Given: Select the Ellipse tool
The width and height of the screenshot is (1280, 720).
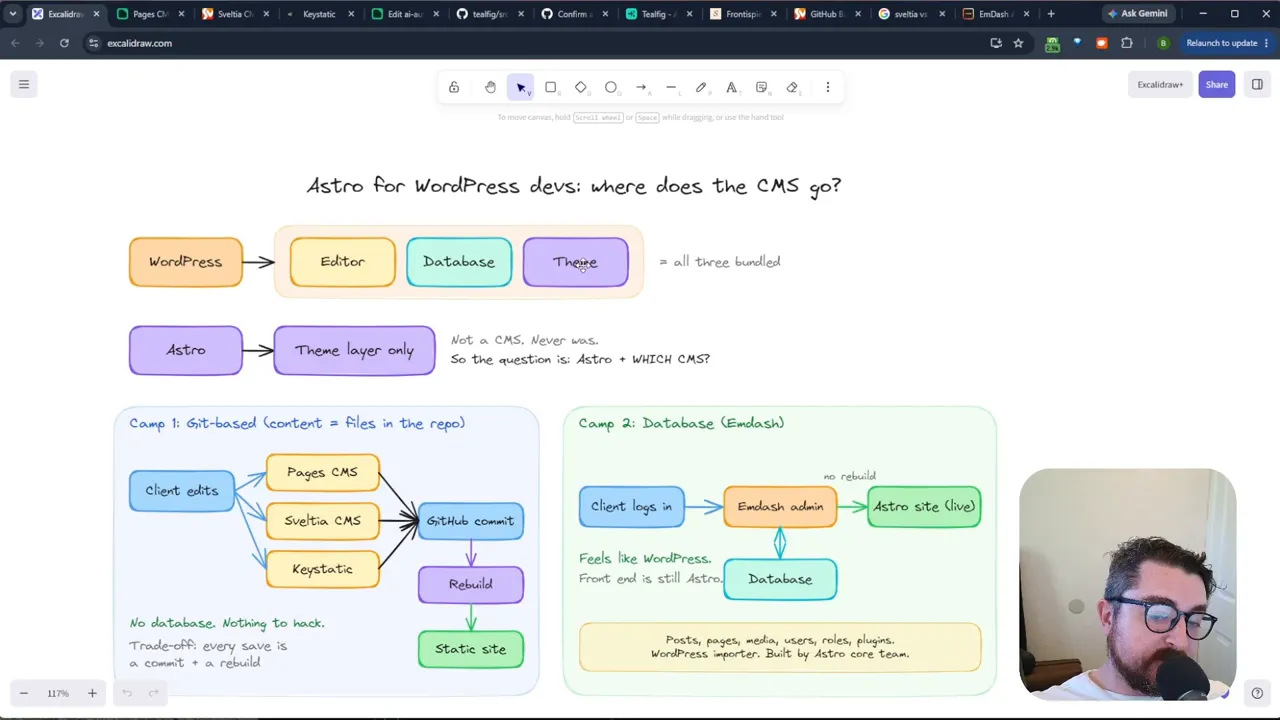Looking at the screenshot, I should (x=611, y=87).
